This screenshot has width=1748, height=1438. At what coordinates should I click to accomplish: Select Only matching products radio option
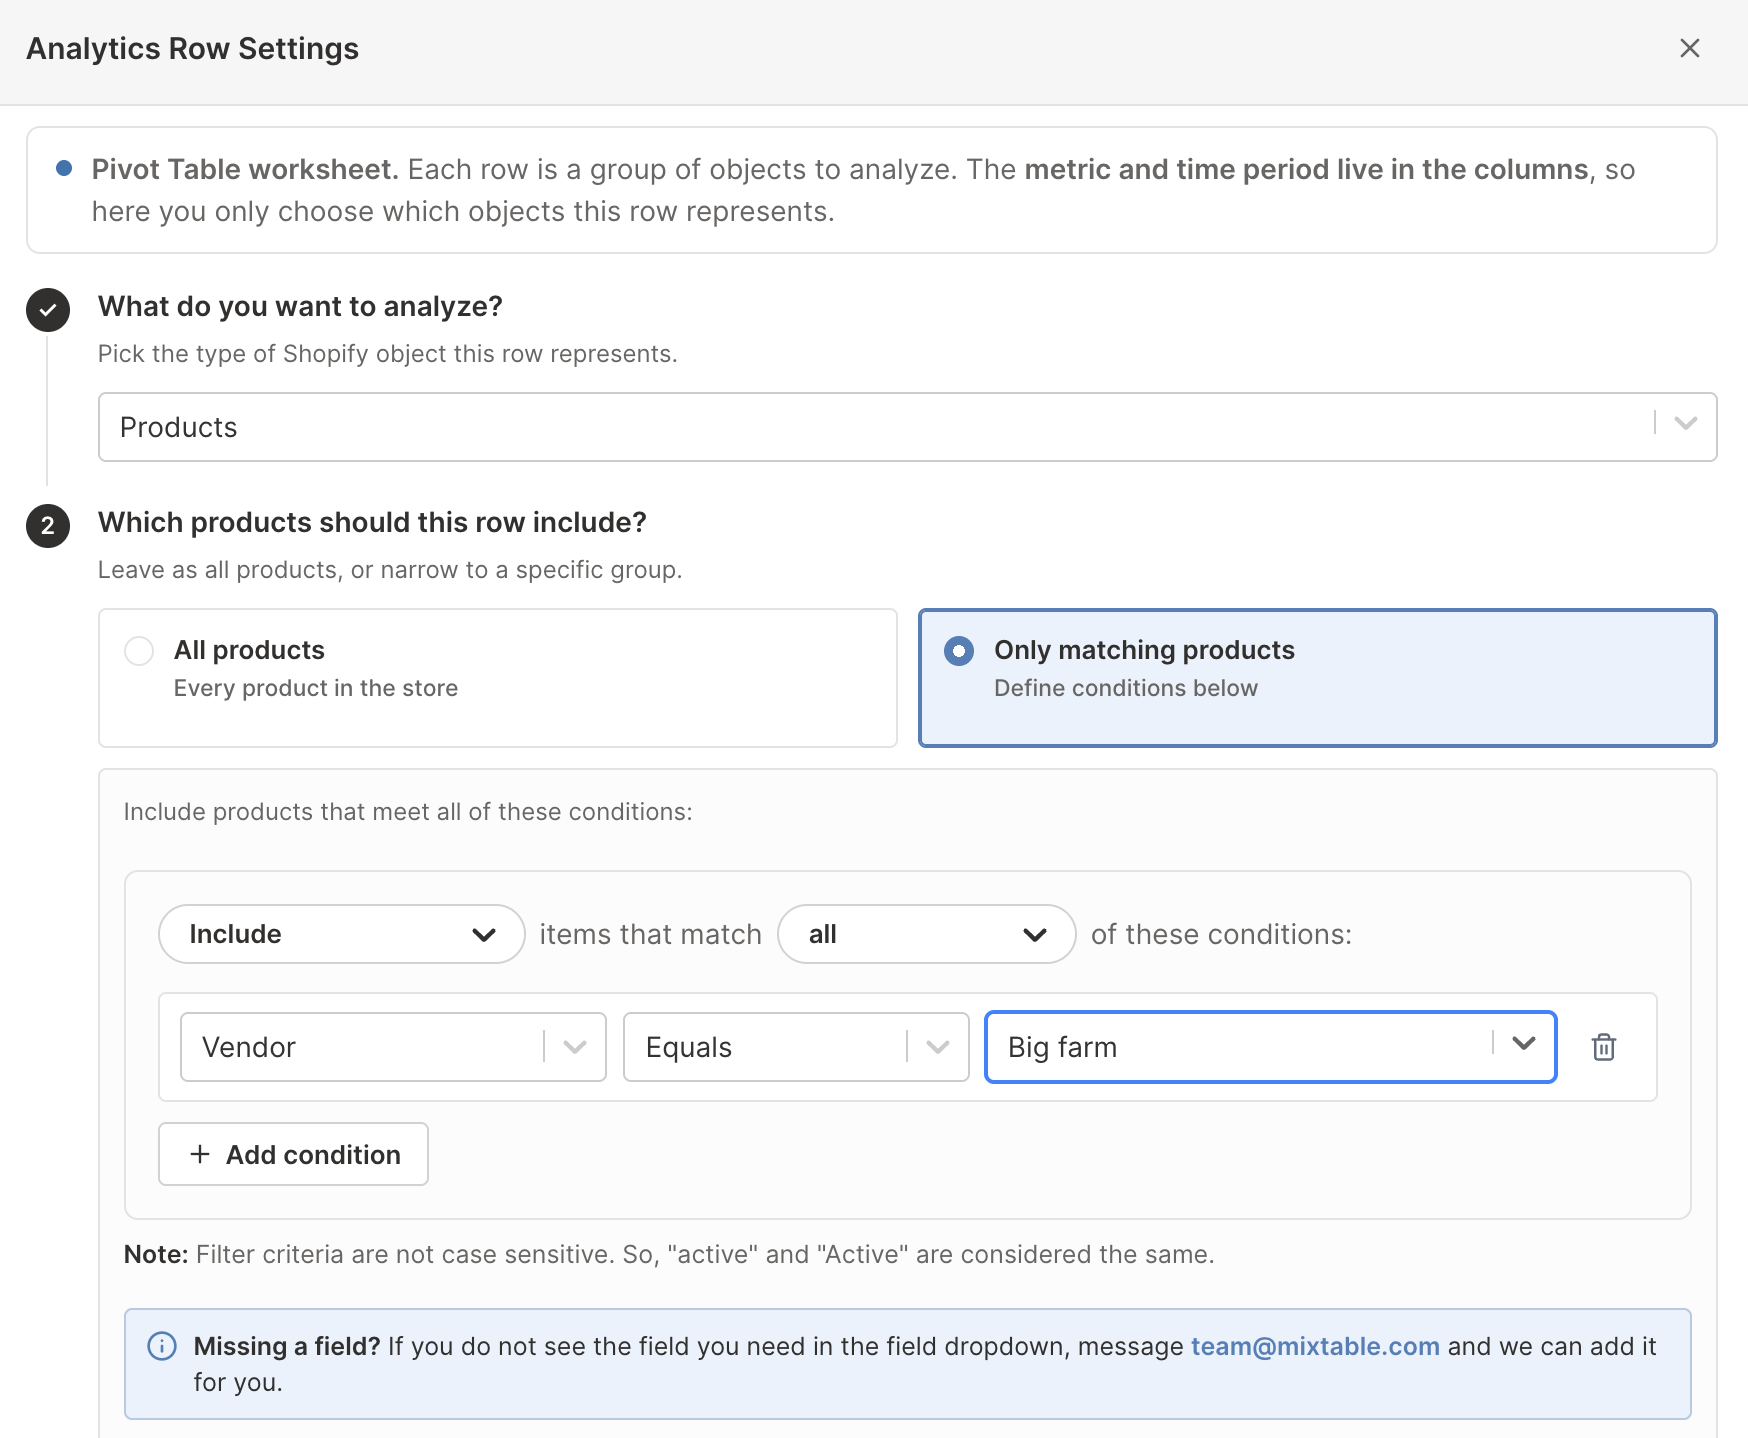pyautogui.click(x=959, y=651)
